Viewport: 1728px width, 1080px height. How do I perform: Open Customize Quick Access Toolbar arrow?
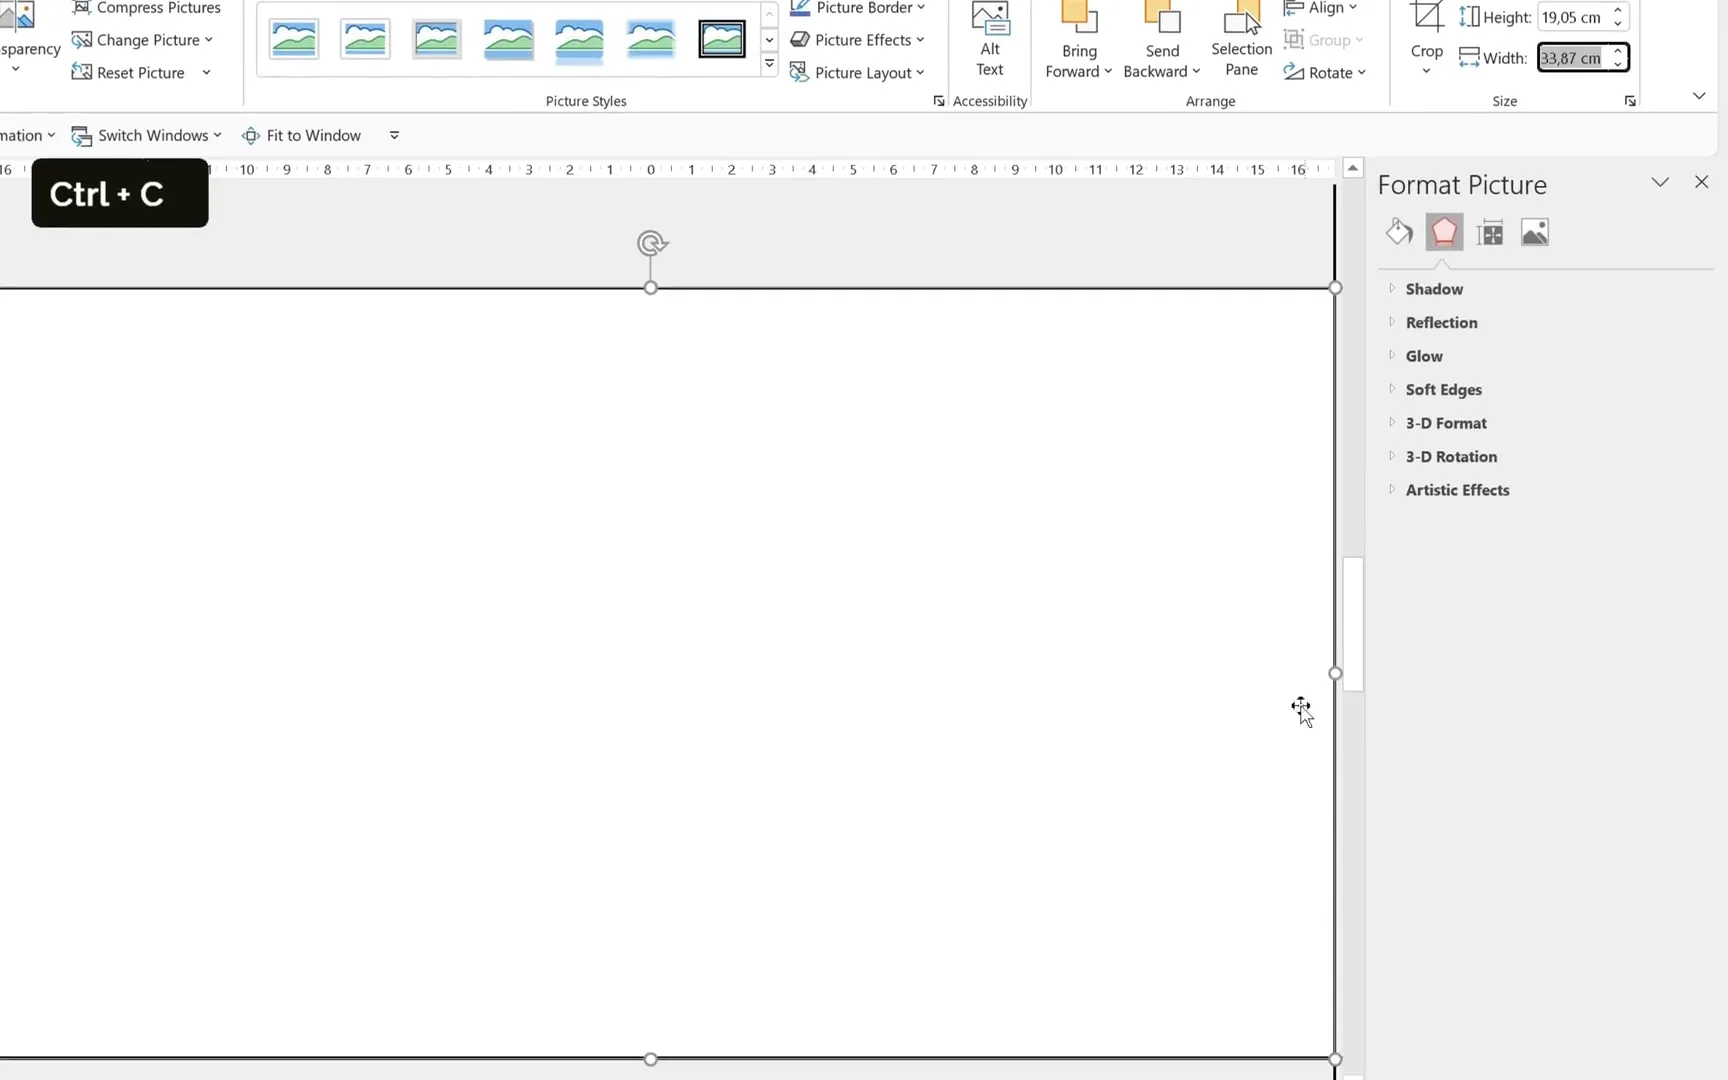394,135
